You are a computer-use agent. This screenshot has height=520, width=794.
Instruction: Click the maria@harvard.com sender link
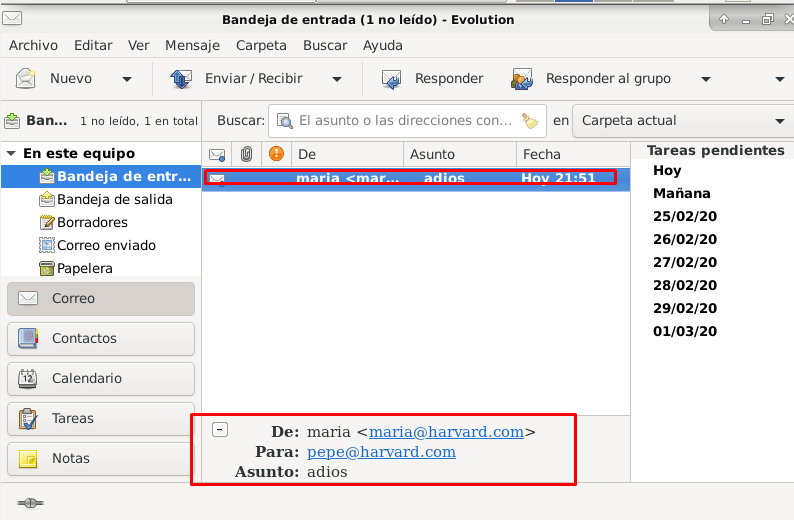[447, 432]
